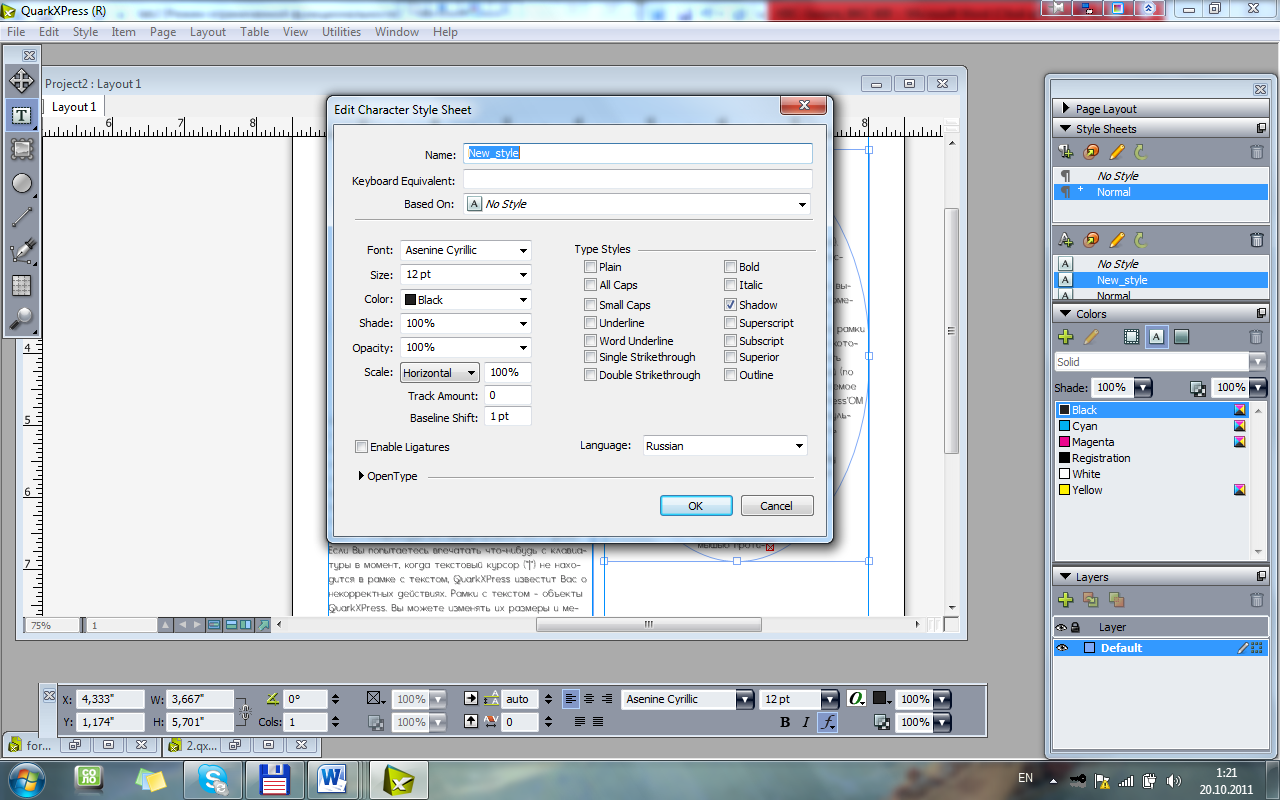This screenshot has height=800, width=1280.
Task: Check the All Caps type style
Action: point(590,285)
